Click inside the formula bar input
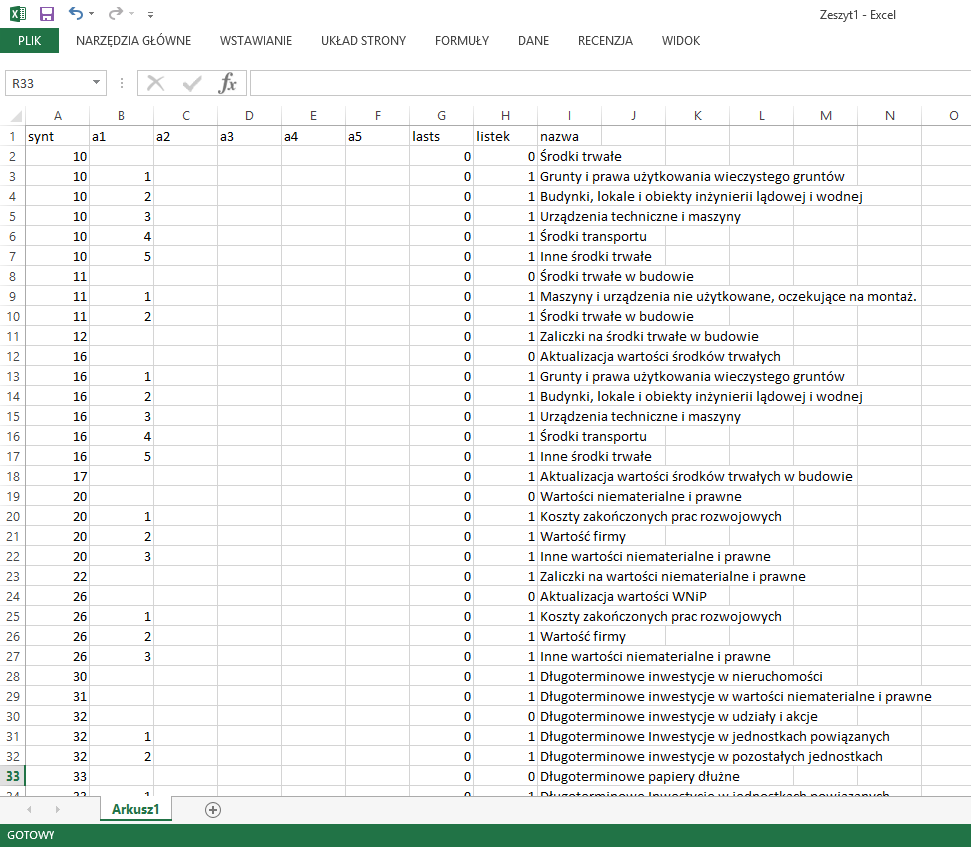 [x=600, y=83]
